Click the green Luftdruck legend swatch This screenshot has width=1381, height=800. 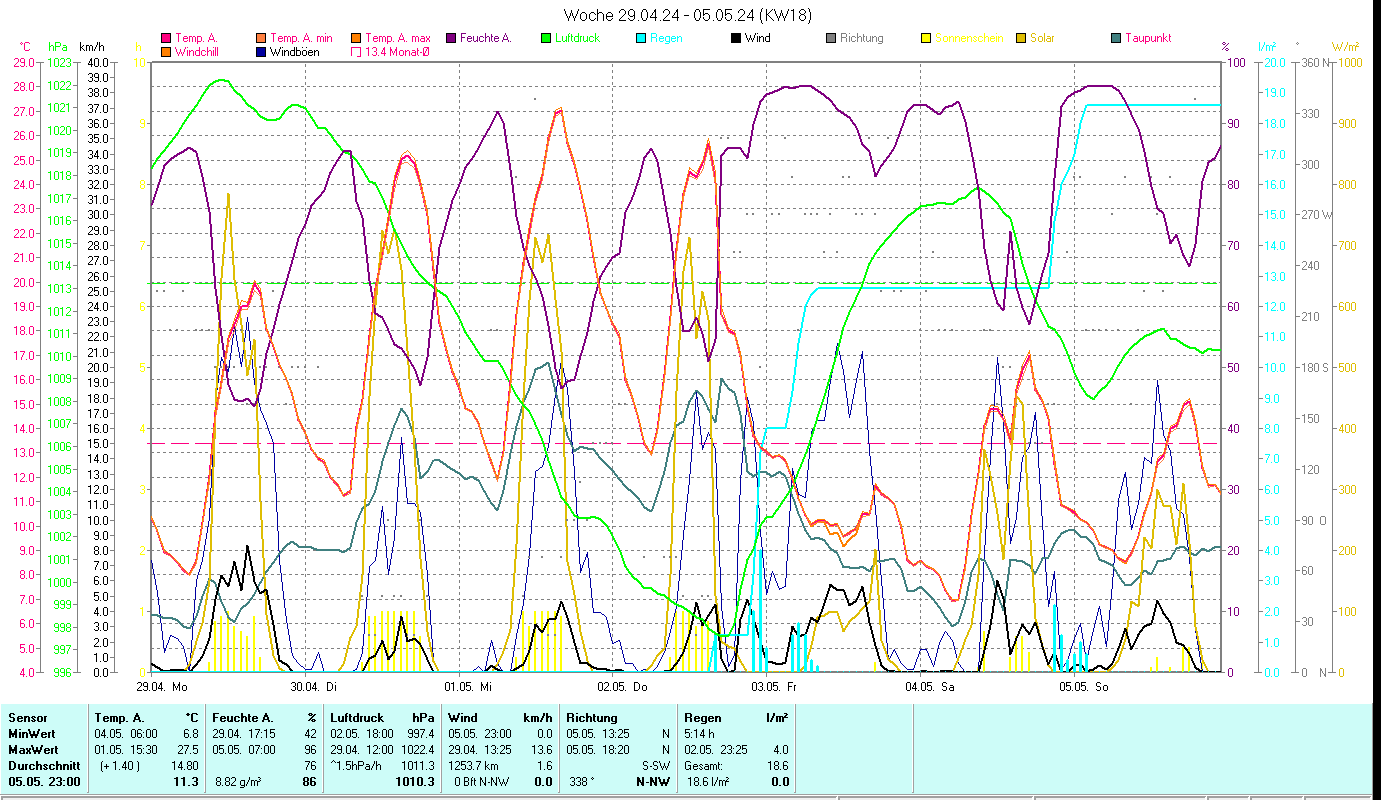coord(546,38)
